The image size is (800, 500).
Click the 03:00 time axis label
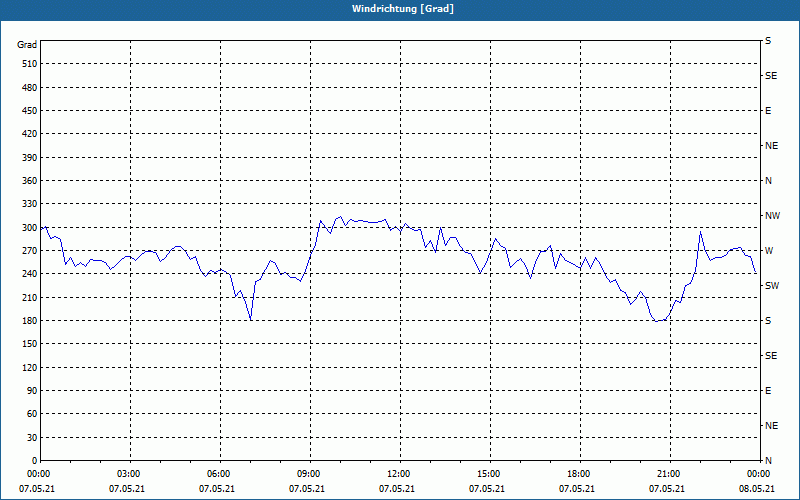[x=127, y=474]
